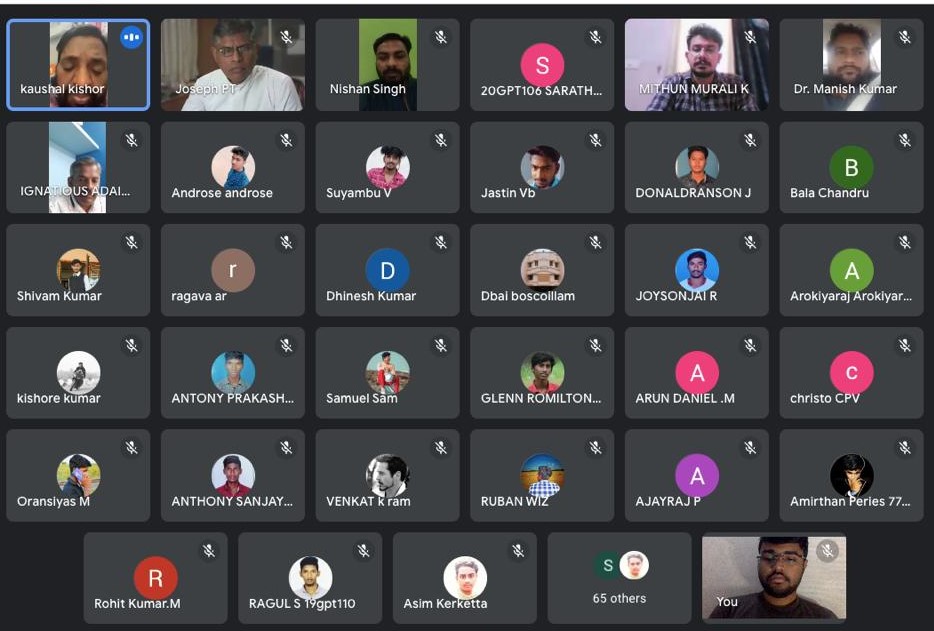
Task: Click the You self-view video tile
Action: pyautogui.click(x=774, y=578)
